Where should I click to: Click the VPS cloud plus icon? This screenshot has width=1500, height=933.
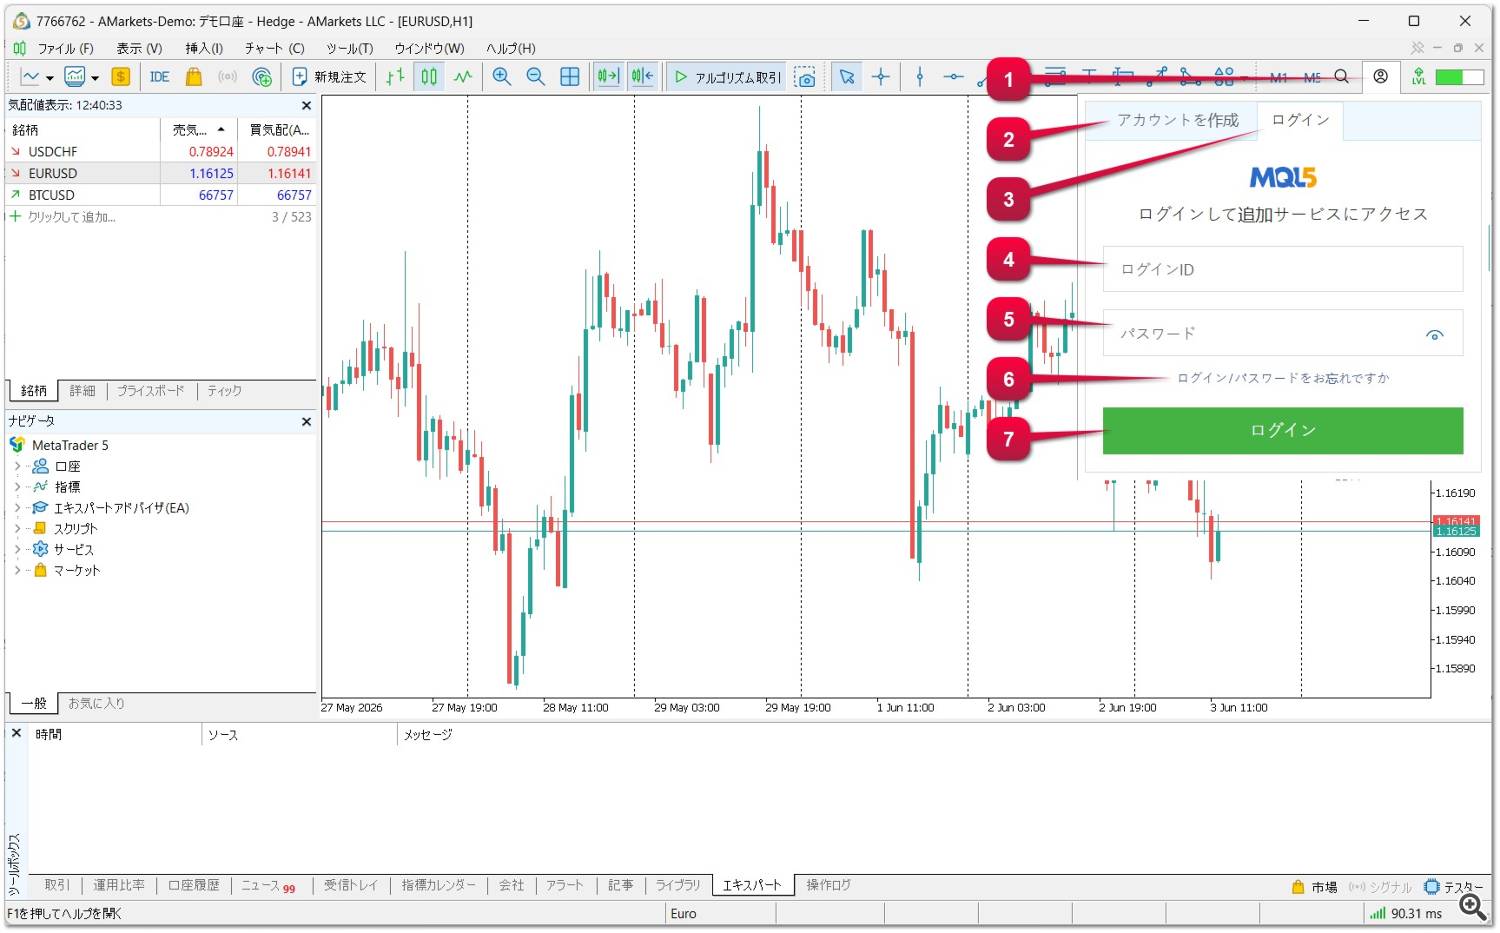point(262,77)
